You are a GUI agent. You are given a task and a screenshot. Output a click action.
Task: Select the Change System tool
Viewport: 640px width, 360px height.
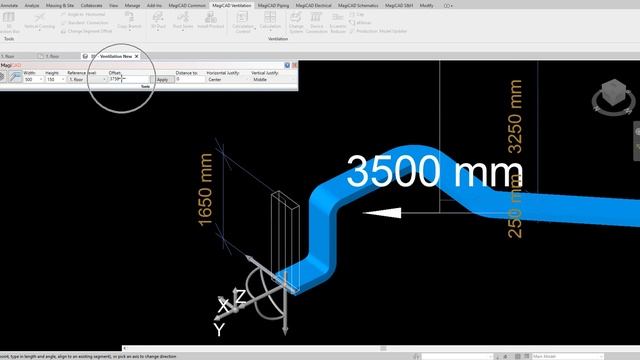click(x=296, y=22)
